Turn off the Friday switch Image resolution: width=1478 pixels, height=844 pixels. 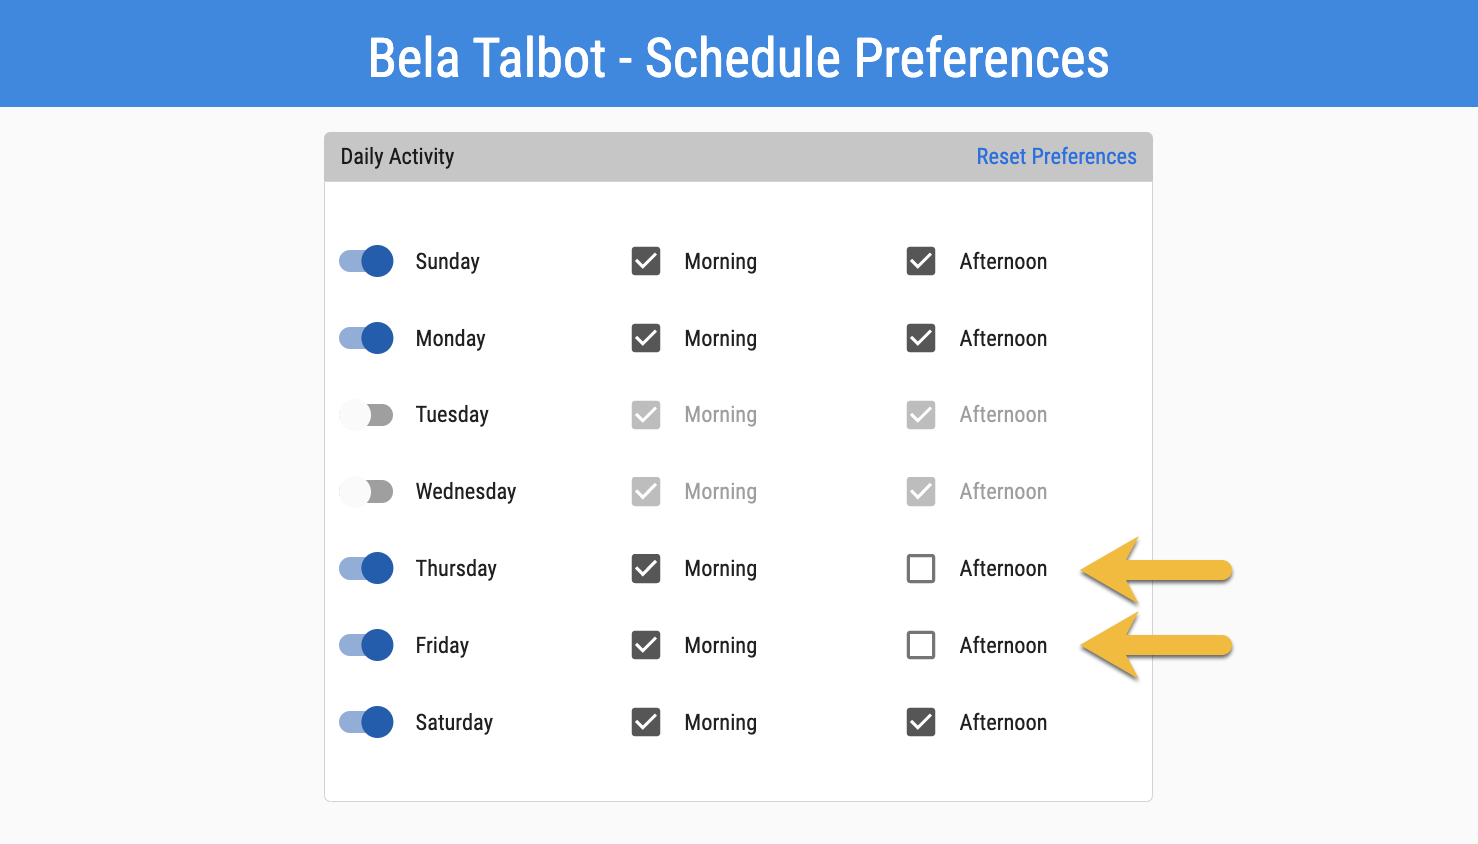tap(366, 645)
